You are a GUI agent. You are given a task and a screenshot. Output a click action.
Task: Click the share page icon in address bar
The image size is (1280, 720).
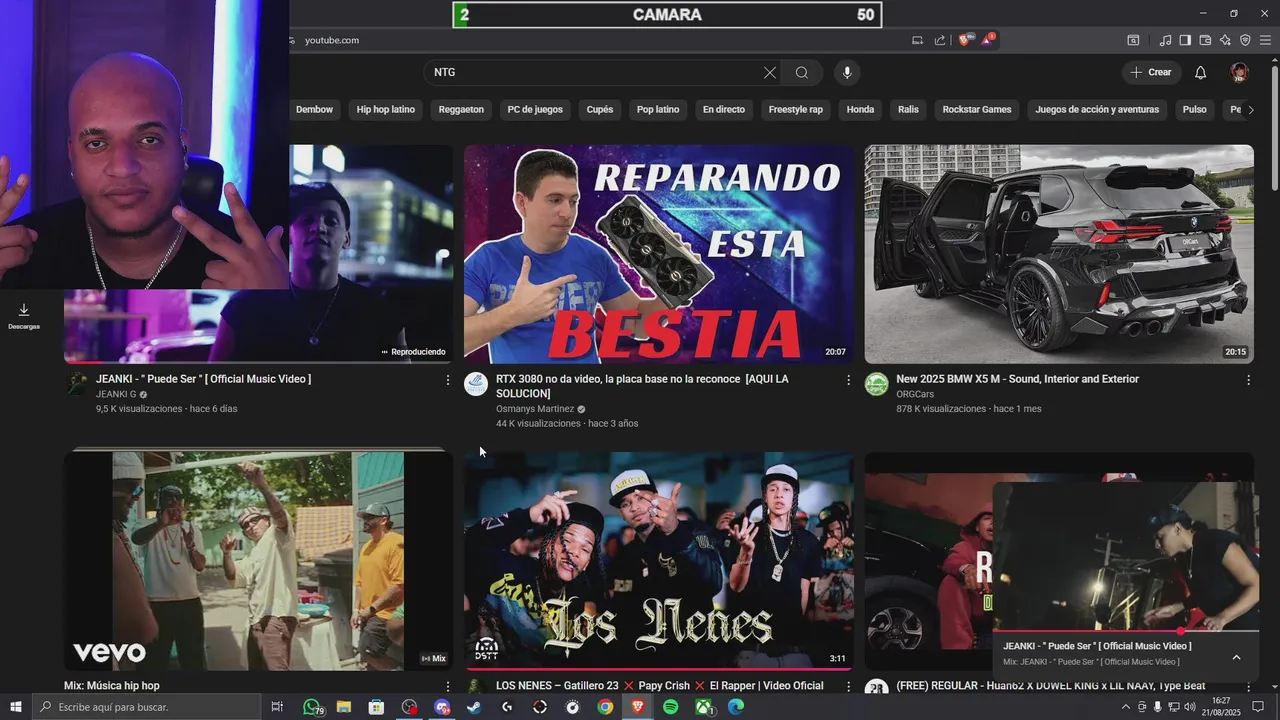940,40
